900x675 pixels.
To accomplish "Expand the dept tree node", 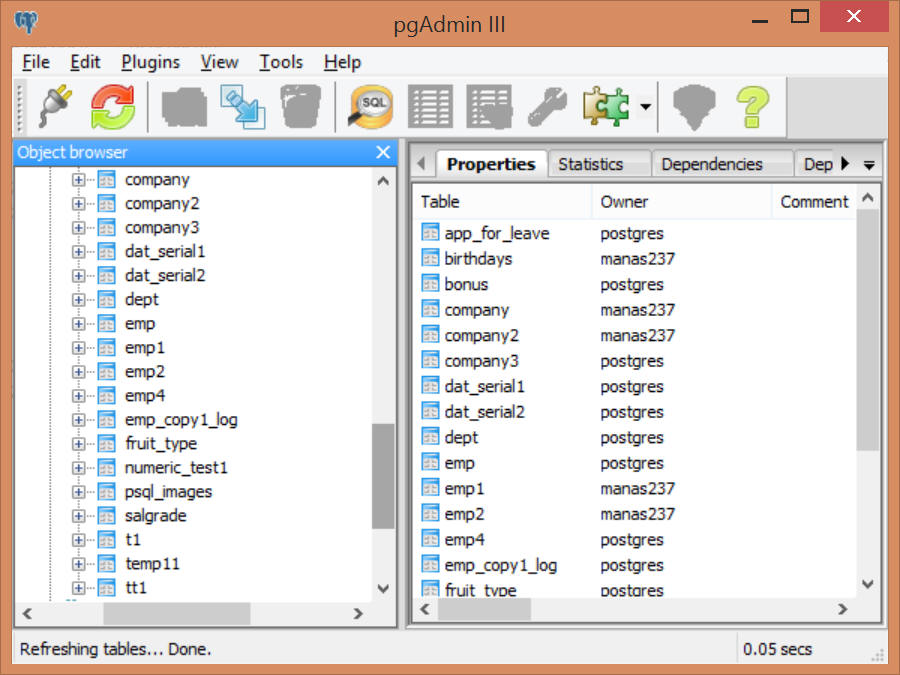I will click(78, 300).
